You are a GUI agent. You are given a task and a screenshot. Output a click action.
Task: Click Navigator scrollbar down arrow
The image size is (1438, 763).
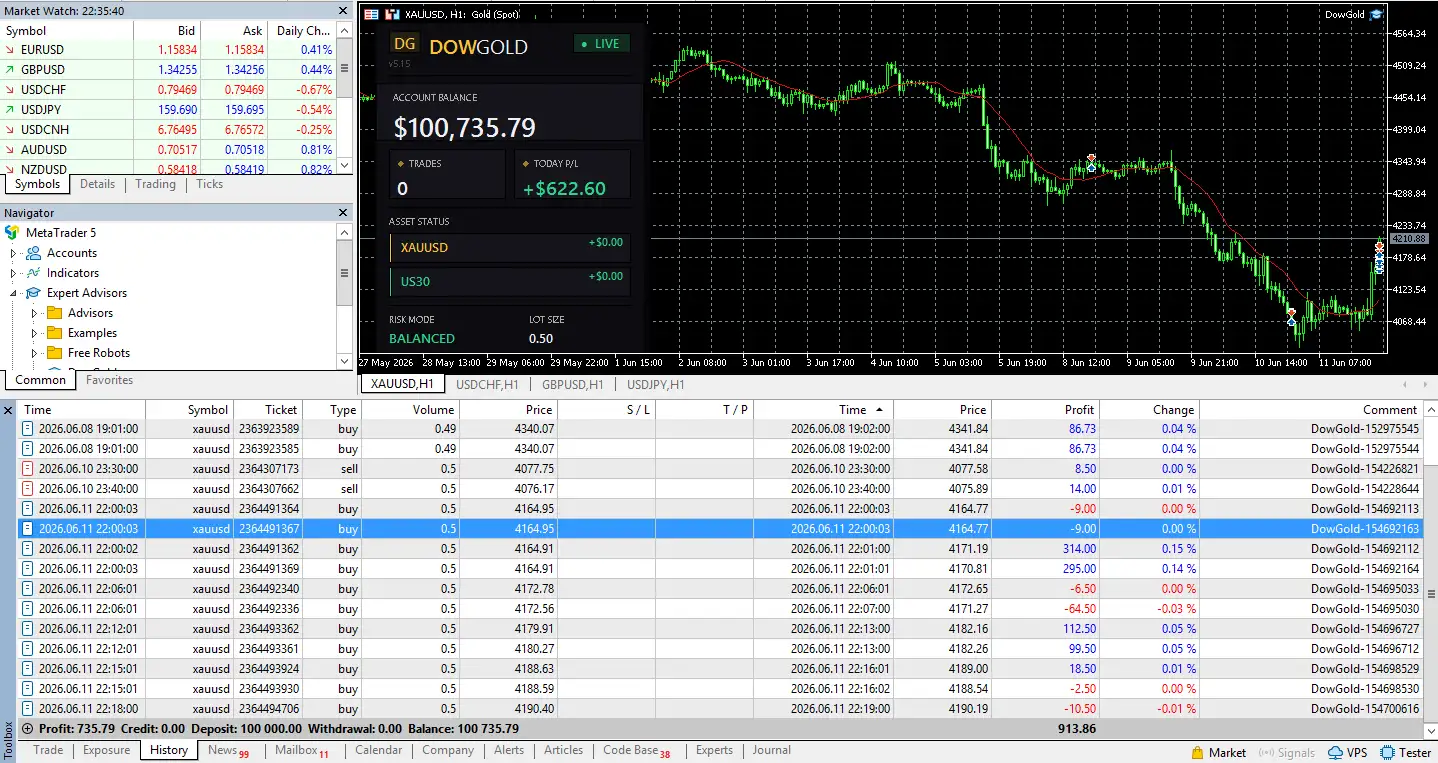tap(344, 362)
